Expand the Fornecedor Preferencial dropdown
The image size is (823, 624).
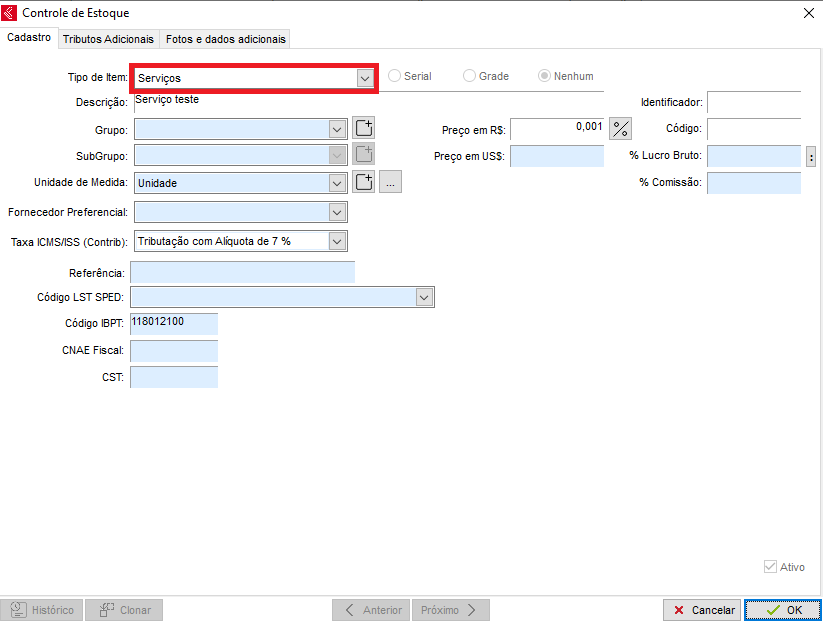[x=337, y=212]
